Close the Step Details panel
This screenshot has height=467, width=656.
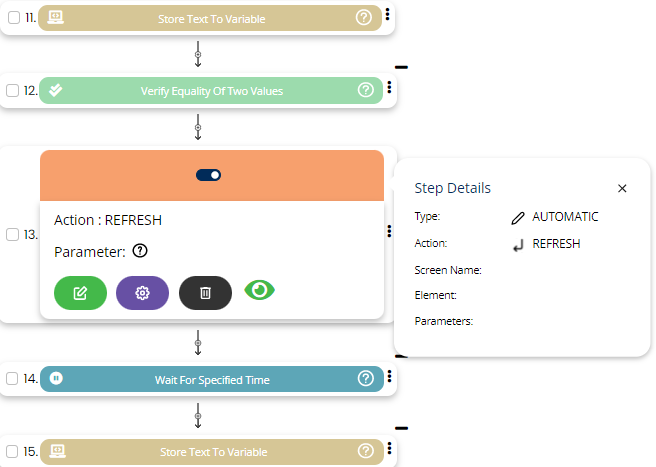click(622, 188)
